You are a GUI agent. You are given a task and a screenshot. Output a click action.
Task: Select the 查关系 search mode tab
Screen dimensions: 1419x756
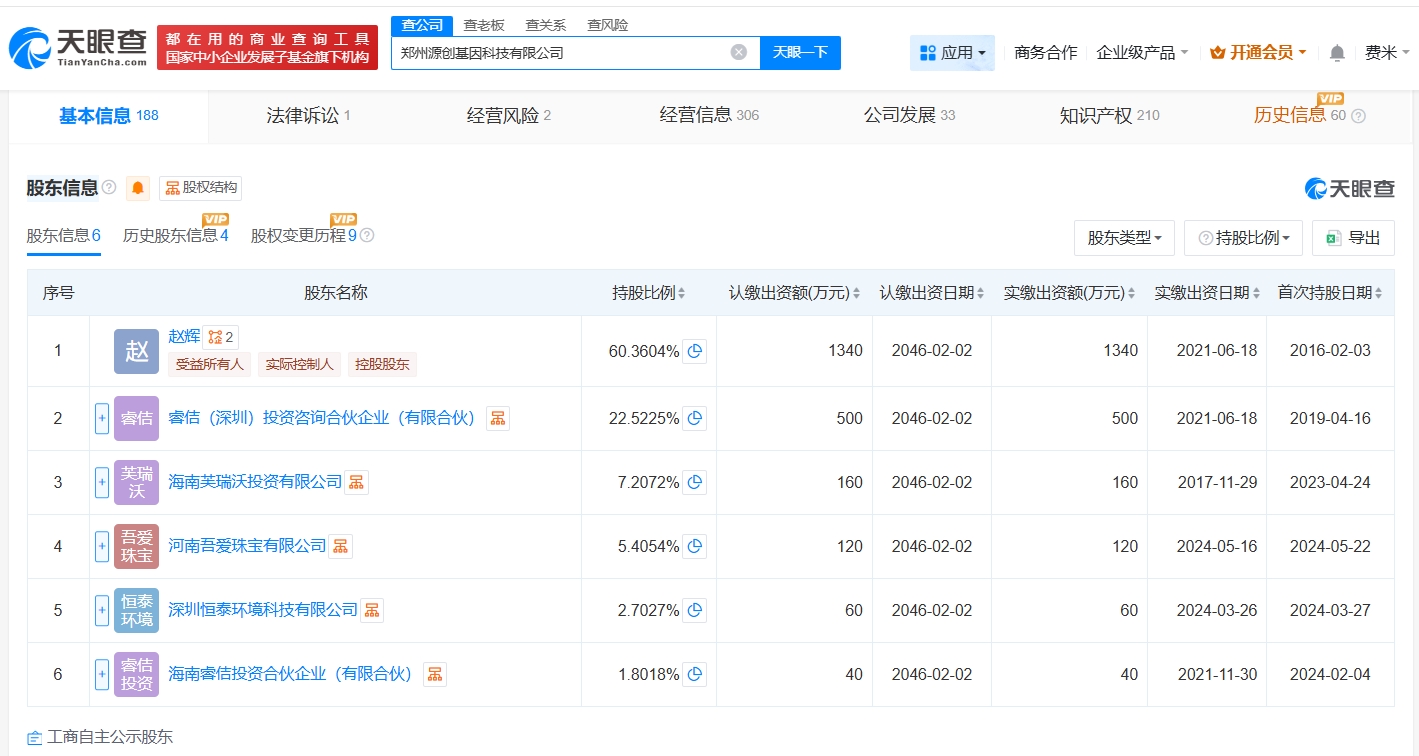click(546, 25)
